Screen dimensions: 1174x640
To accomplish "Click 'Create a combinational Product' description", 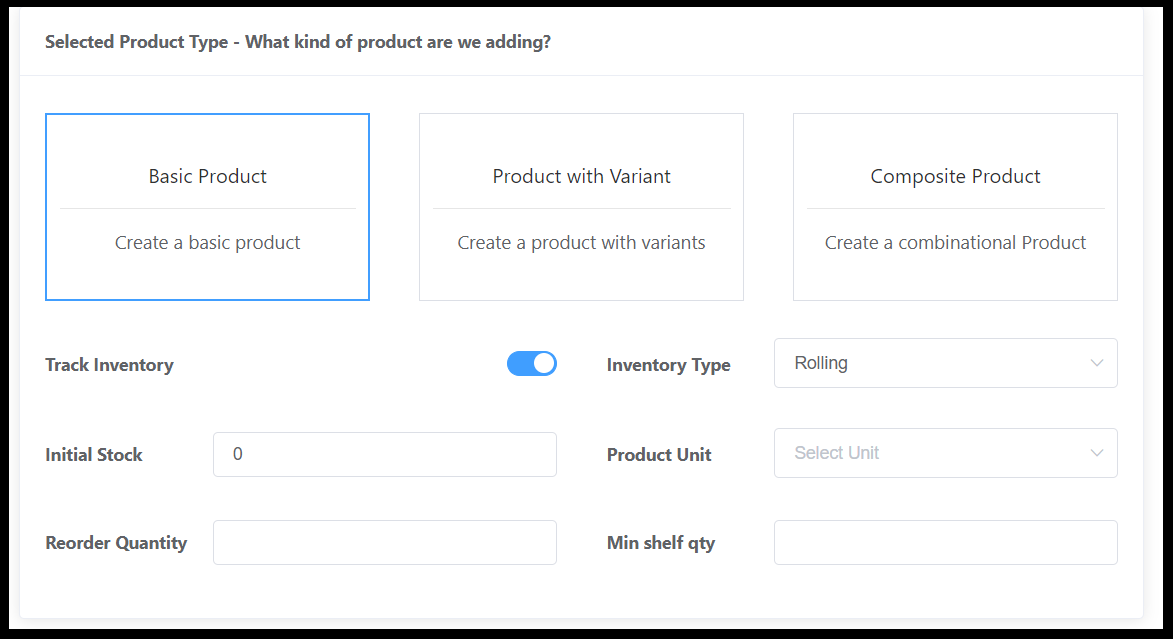I will pos(954,242).
